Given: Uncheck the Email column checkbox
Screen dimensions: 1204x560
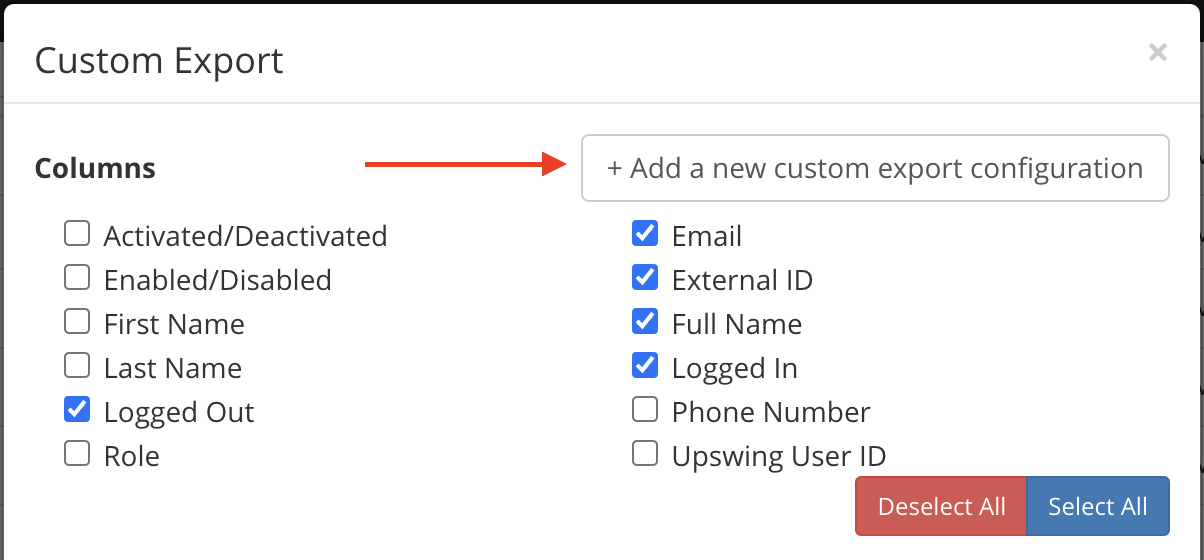Looking at the screenshot, I should click(x=645, y=234).
